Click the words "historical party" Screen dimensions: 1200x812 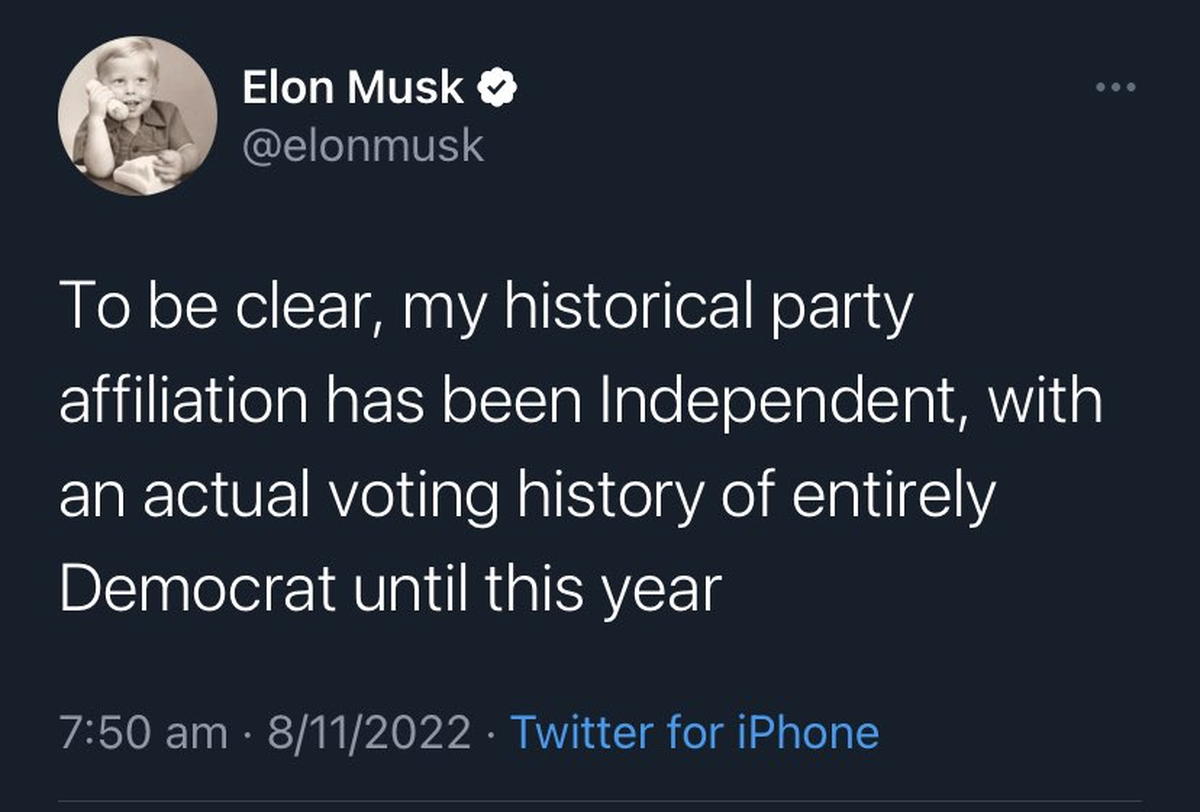(708, 307)
